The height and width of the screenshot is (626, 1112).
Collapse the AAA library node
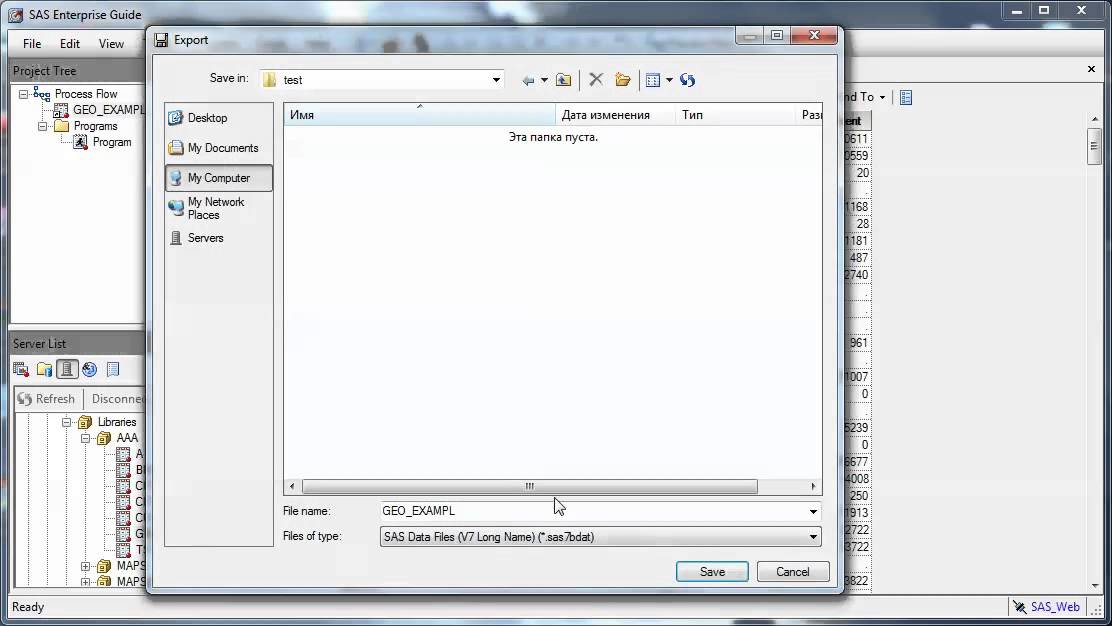coord(85,438)
